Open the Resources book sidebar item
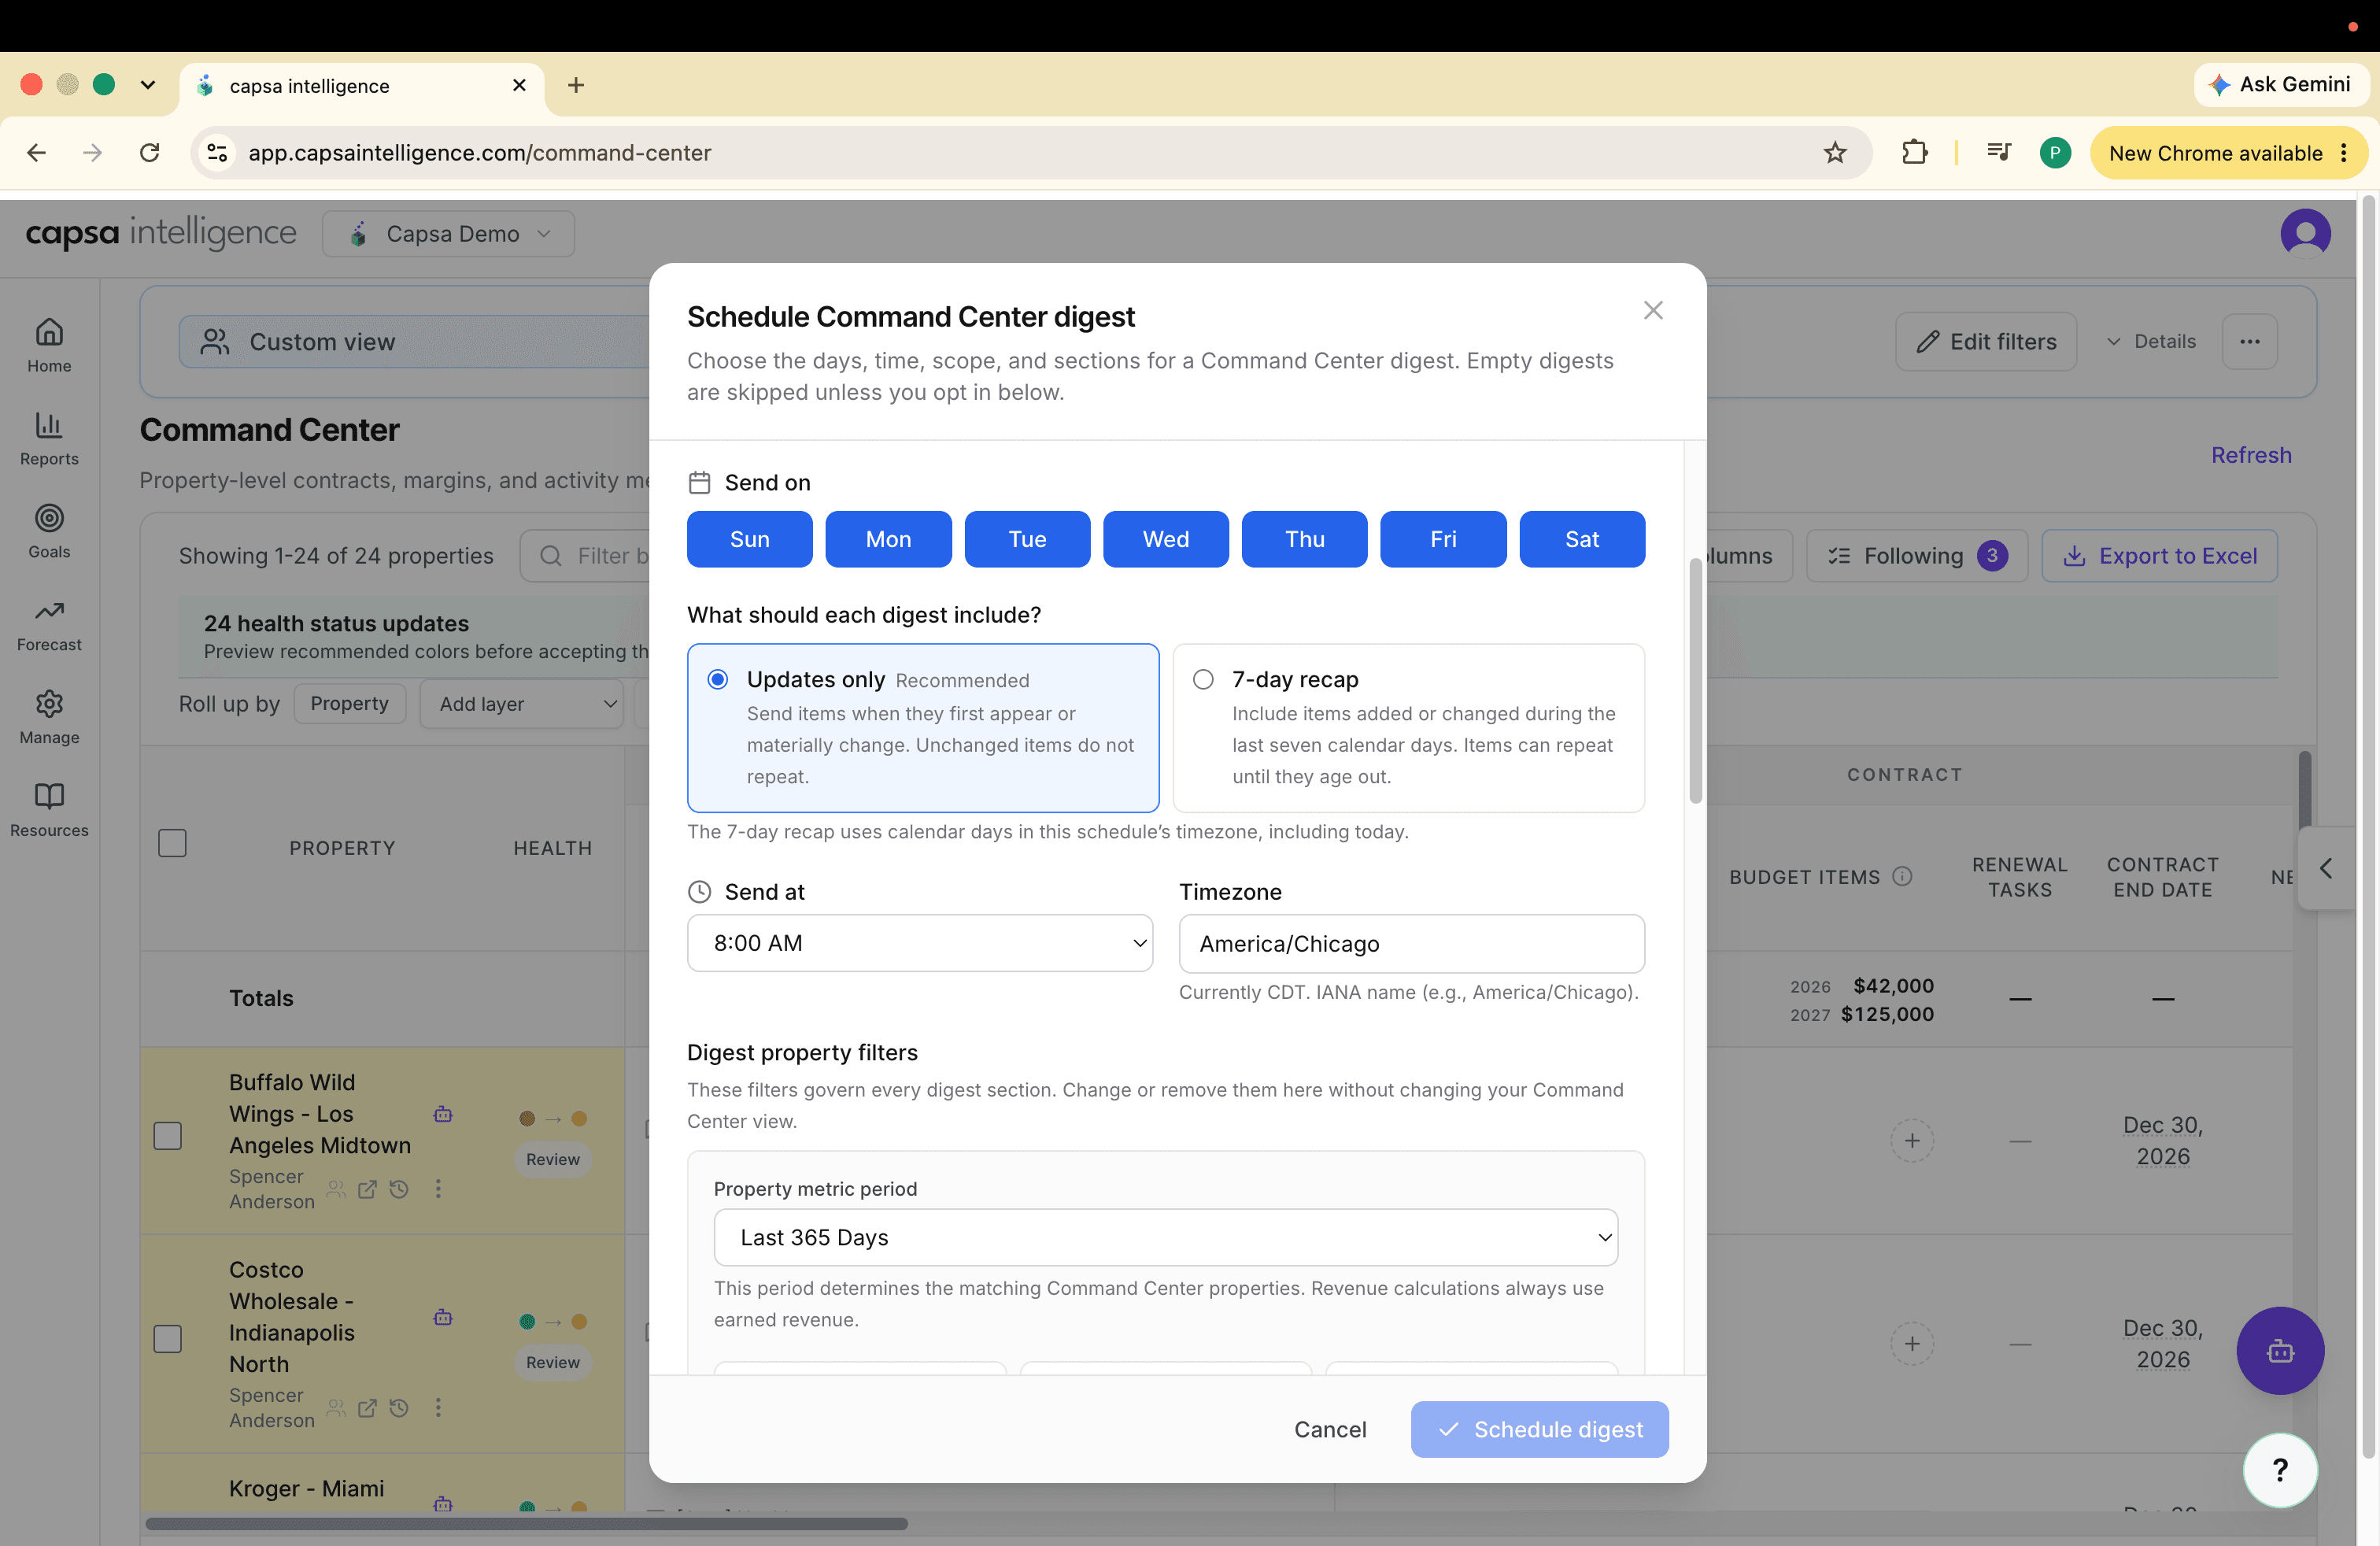 (49, 810)
